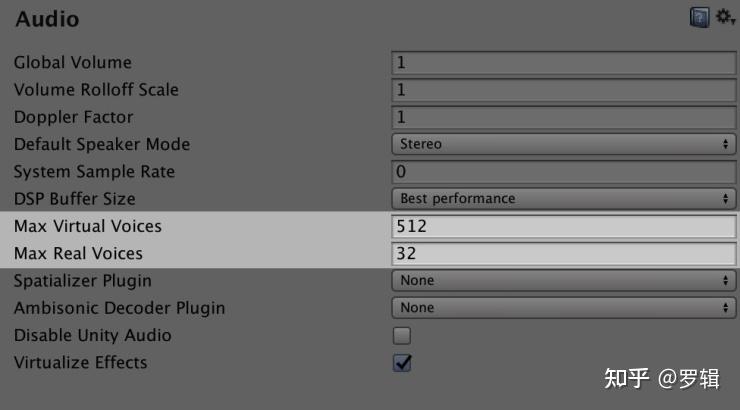Open the Spatializer Plugin dropdown

click(x=563, y=280)
